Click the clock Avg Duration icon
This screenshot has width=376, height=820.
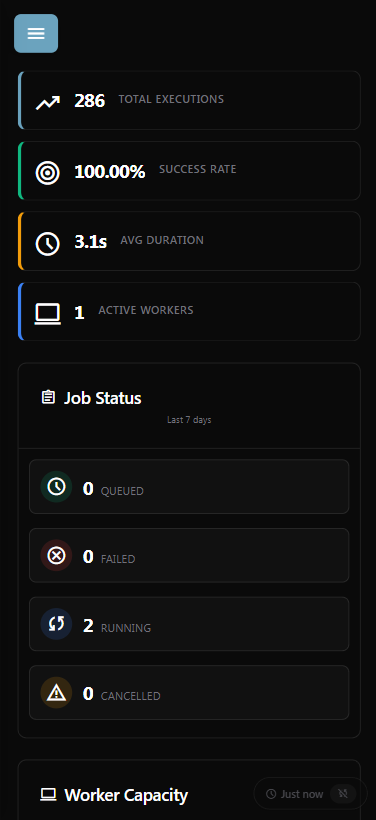point(48,244)
